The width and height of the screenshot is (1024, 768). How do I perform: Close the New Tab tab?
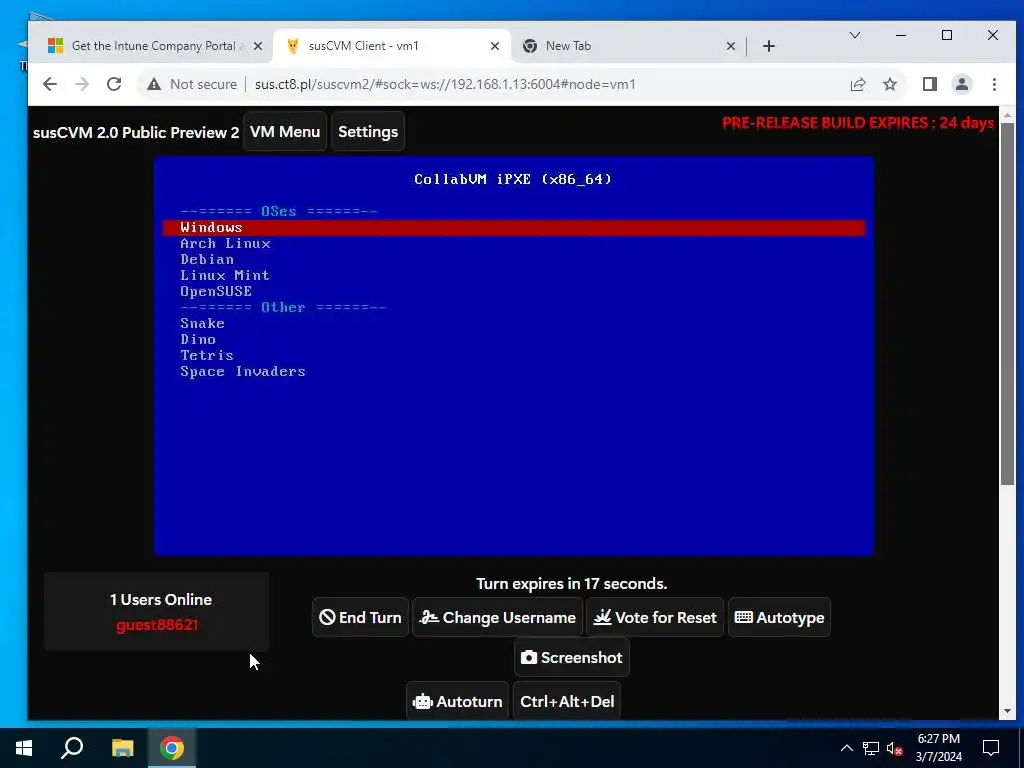pyautogui.click(x=731, y=46)
